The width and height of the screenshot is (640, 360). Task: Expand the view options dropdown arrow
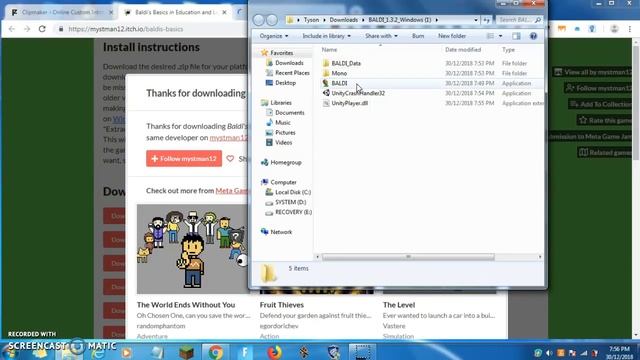tap(500, 36)
